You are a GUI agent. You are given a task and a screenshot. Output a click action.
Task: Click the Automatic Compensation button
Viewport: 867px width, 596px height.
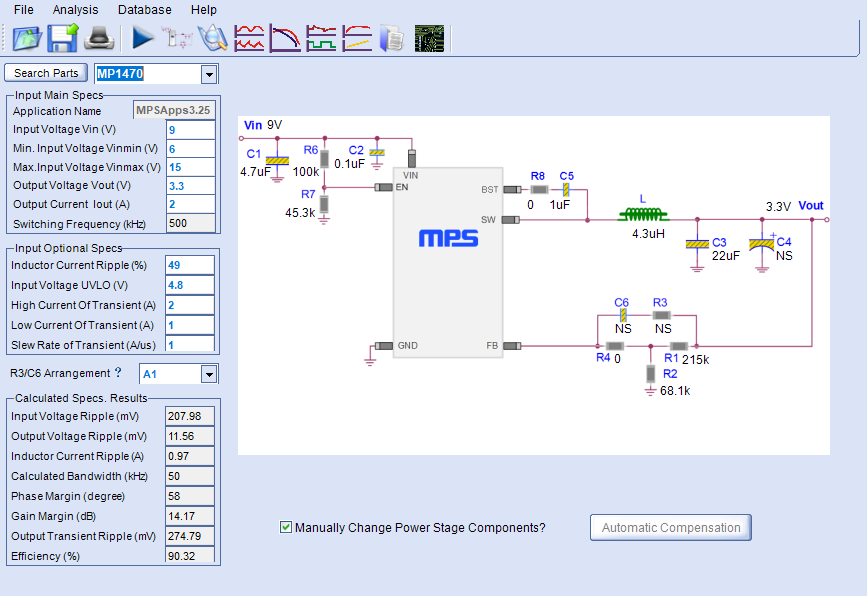click(x=669, y=527)
